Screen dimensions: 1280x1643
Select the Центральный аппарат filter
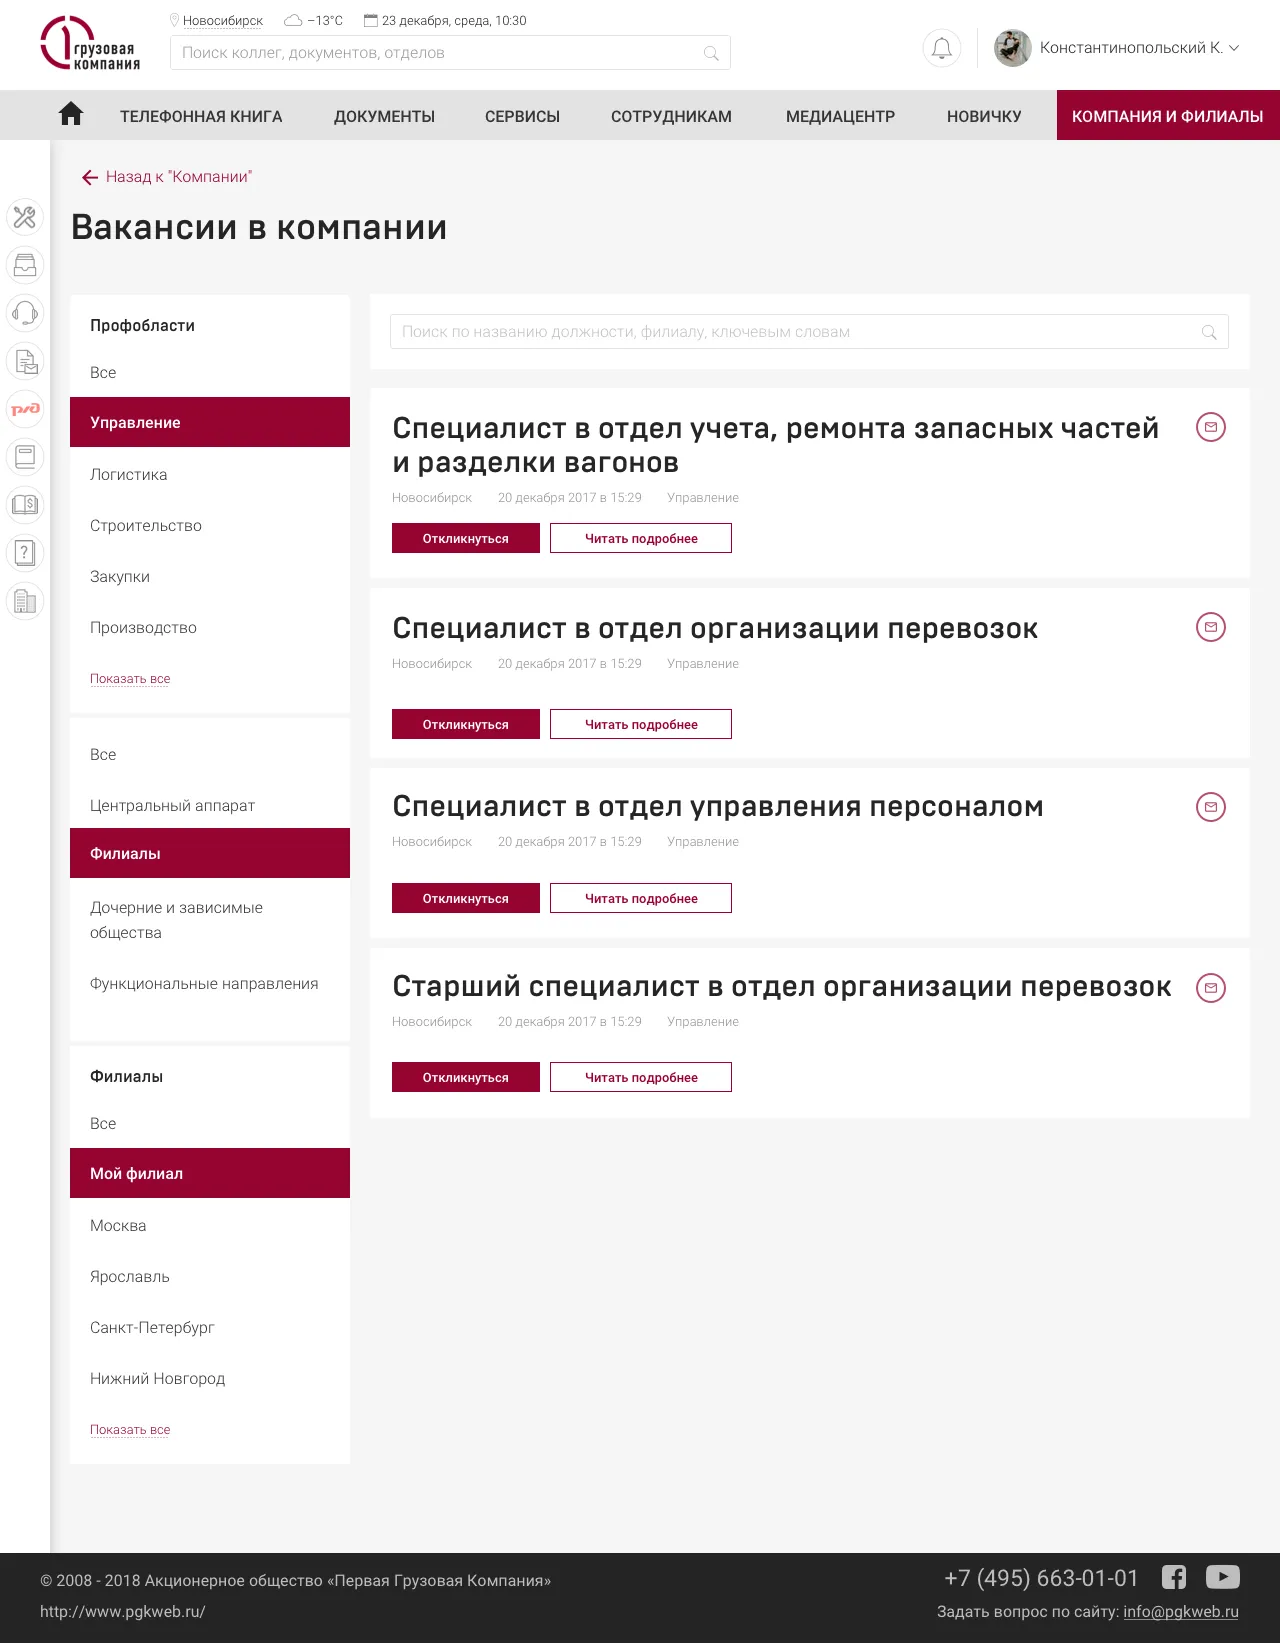click(172, 805)
